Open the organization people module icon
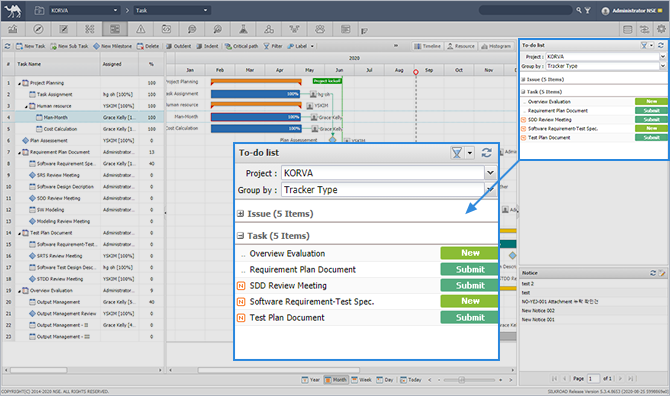 tap(269, 29)
